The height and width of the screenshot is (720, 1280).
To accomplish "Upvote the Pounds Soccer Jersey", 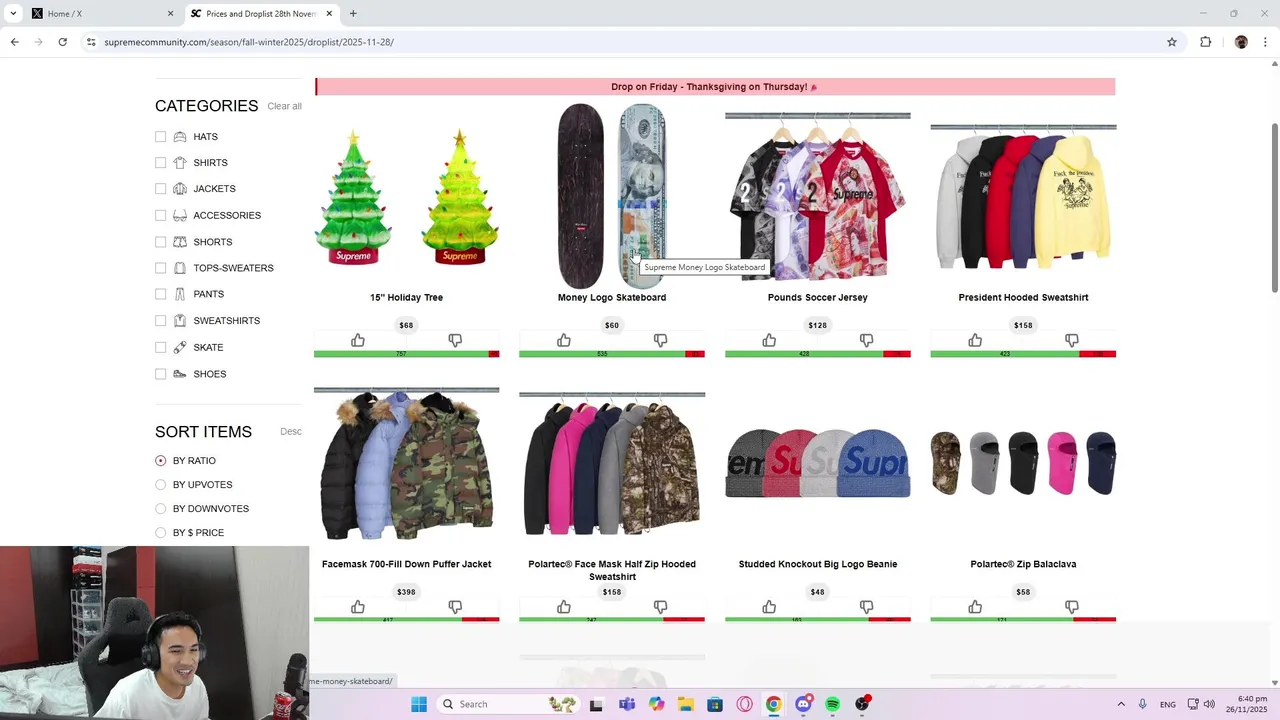I will point(769,341).
